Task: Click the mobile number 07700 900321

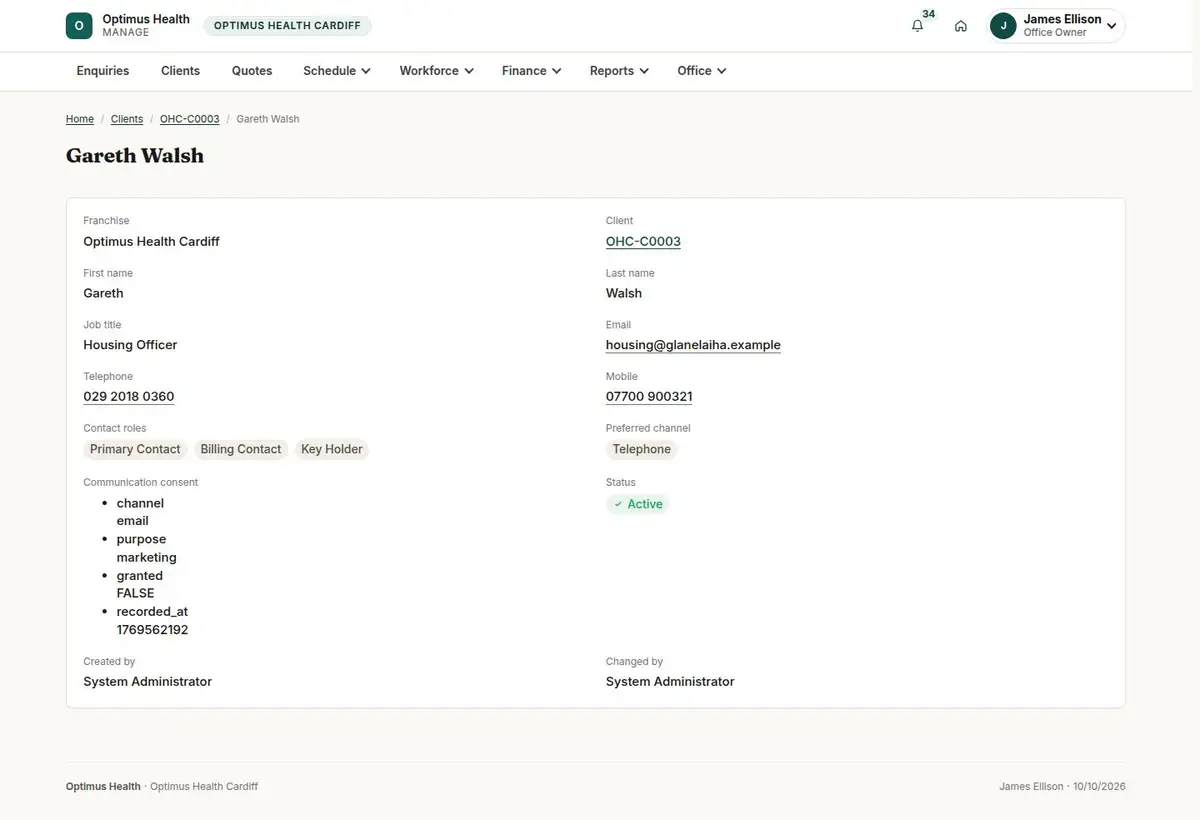Action: [649, 397]
